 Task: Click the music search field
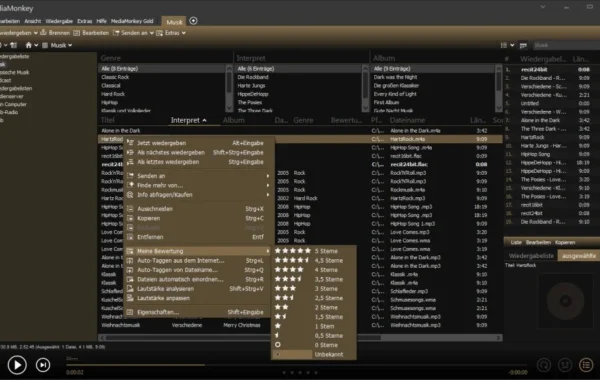[566, 46]
